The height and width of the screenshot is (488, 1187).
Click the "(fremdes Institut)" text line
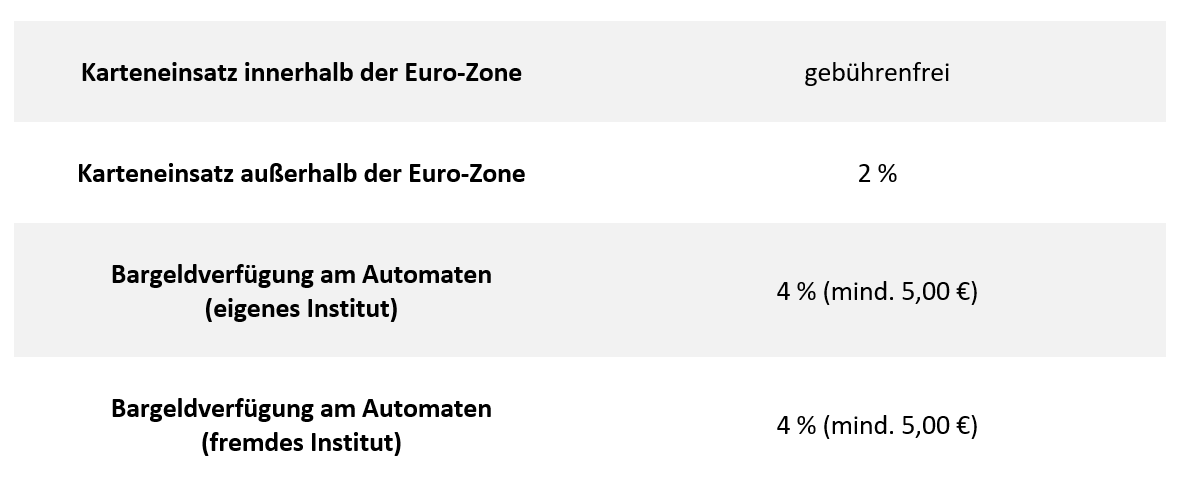301,443
